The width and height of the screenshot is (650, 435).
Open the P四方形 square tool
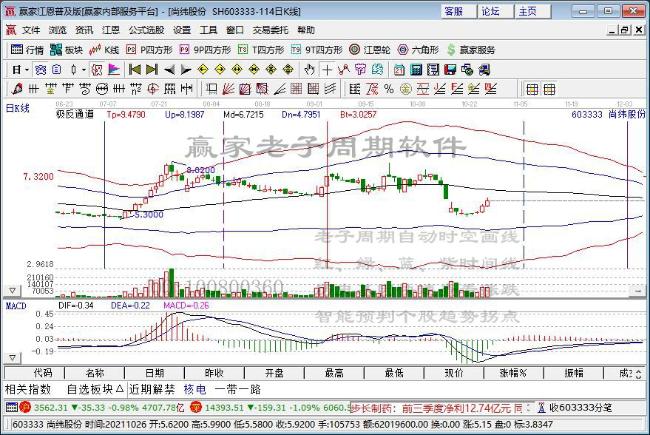click(149, 50)
